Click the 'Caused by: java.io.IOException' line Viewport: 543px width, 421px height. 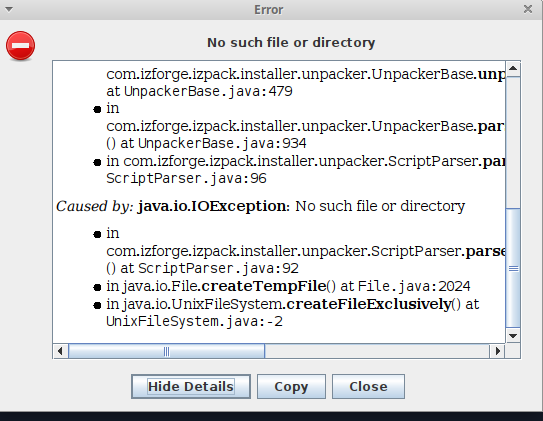pyautogui.click(x=260, y=206)
